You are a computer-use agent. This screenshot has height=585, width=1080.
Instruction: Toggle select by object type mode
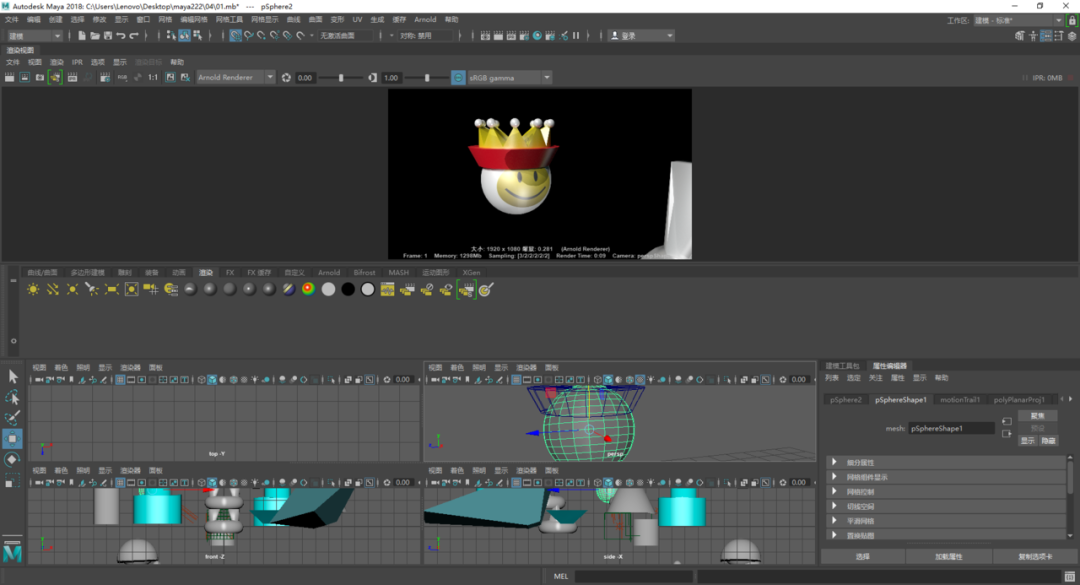(x=185, y=35)
